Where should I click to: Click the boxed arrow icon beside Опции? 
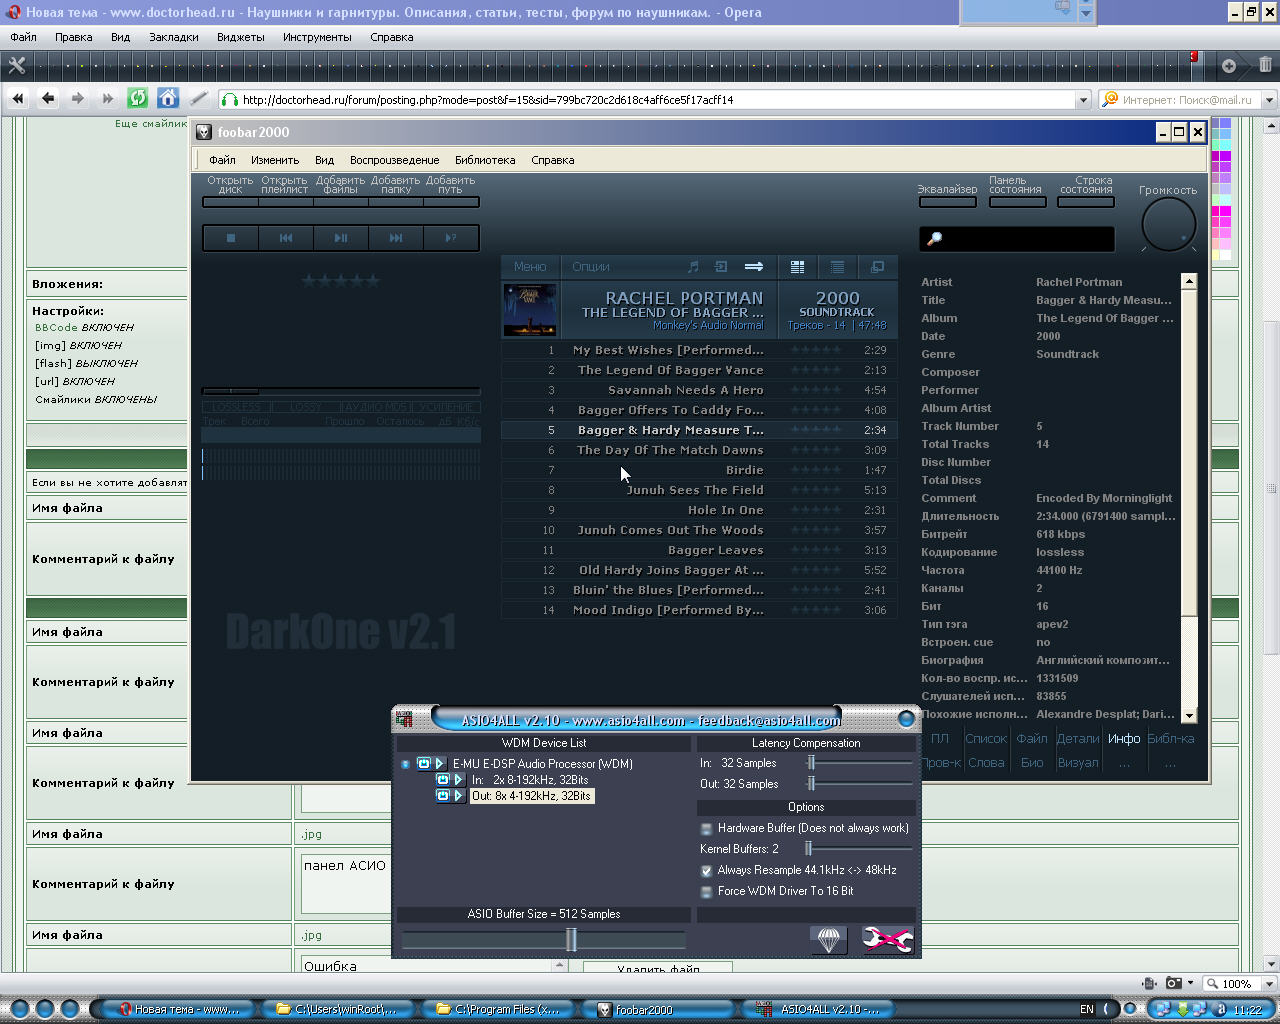(x=721, y=267)
